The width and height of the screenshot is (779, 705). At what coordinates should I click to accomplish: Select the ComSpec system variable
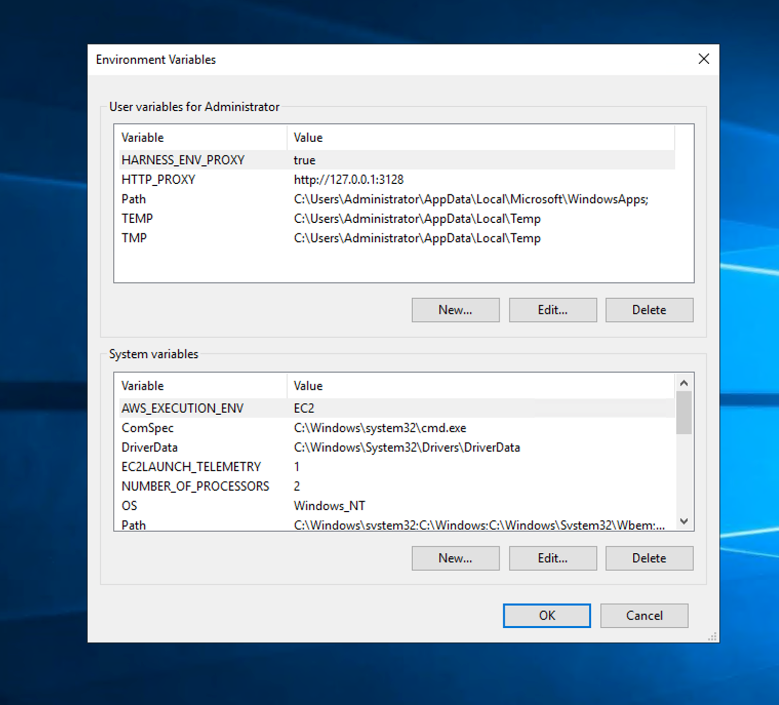tap(148, 428)
